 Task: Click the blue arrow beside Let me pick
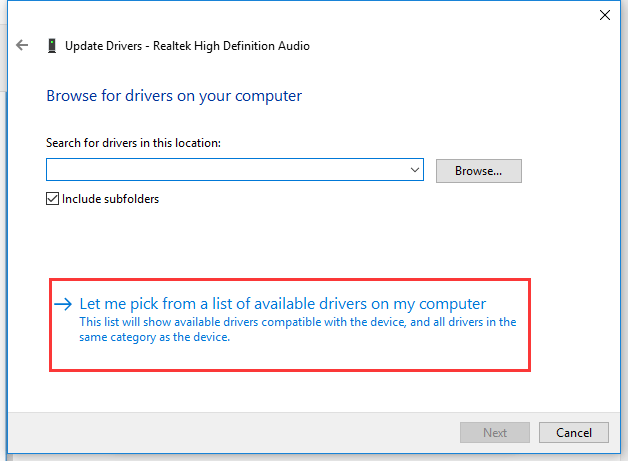point(63,304)
